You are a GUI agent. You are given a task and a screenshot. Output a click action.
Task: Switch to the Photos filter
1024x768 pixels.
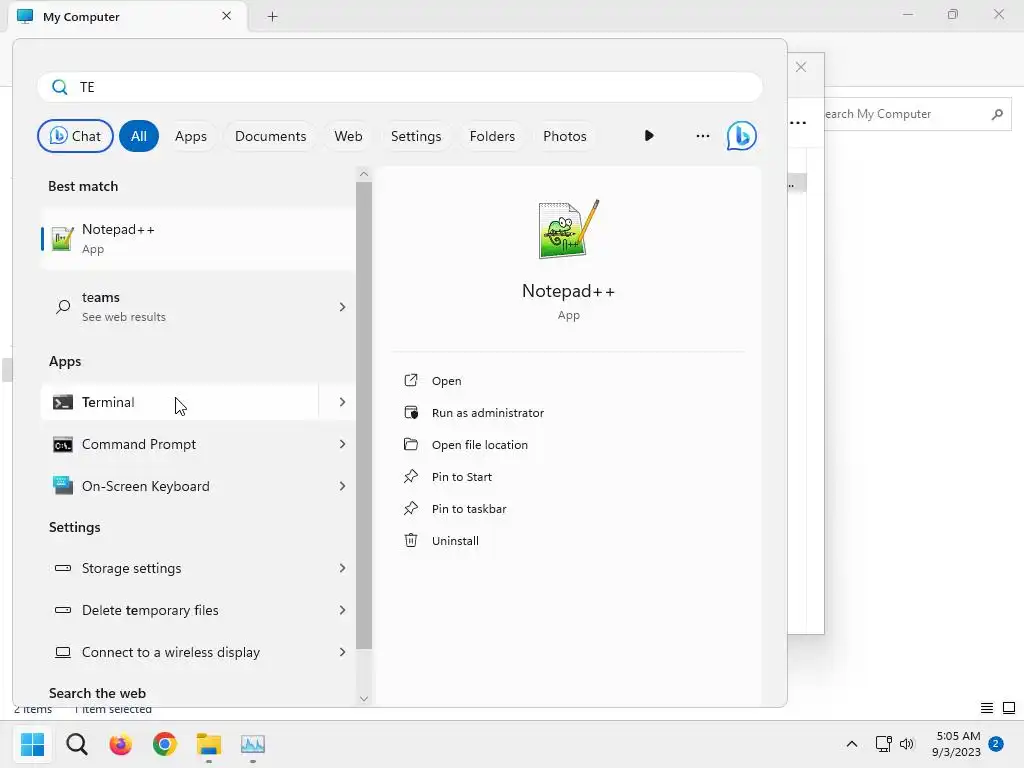click(565, 136)
